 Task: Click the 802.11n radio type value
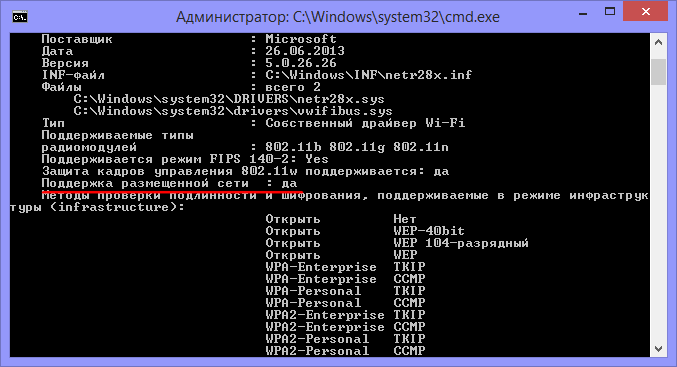click(x=421, y=147)
